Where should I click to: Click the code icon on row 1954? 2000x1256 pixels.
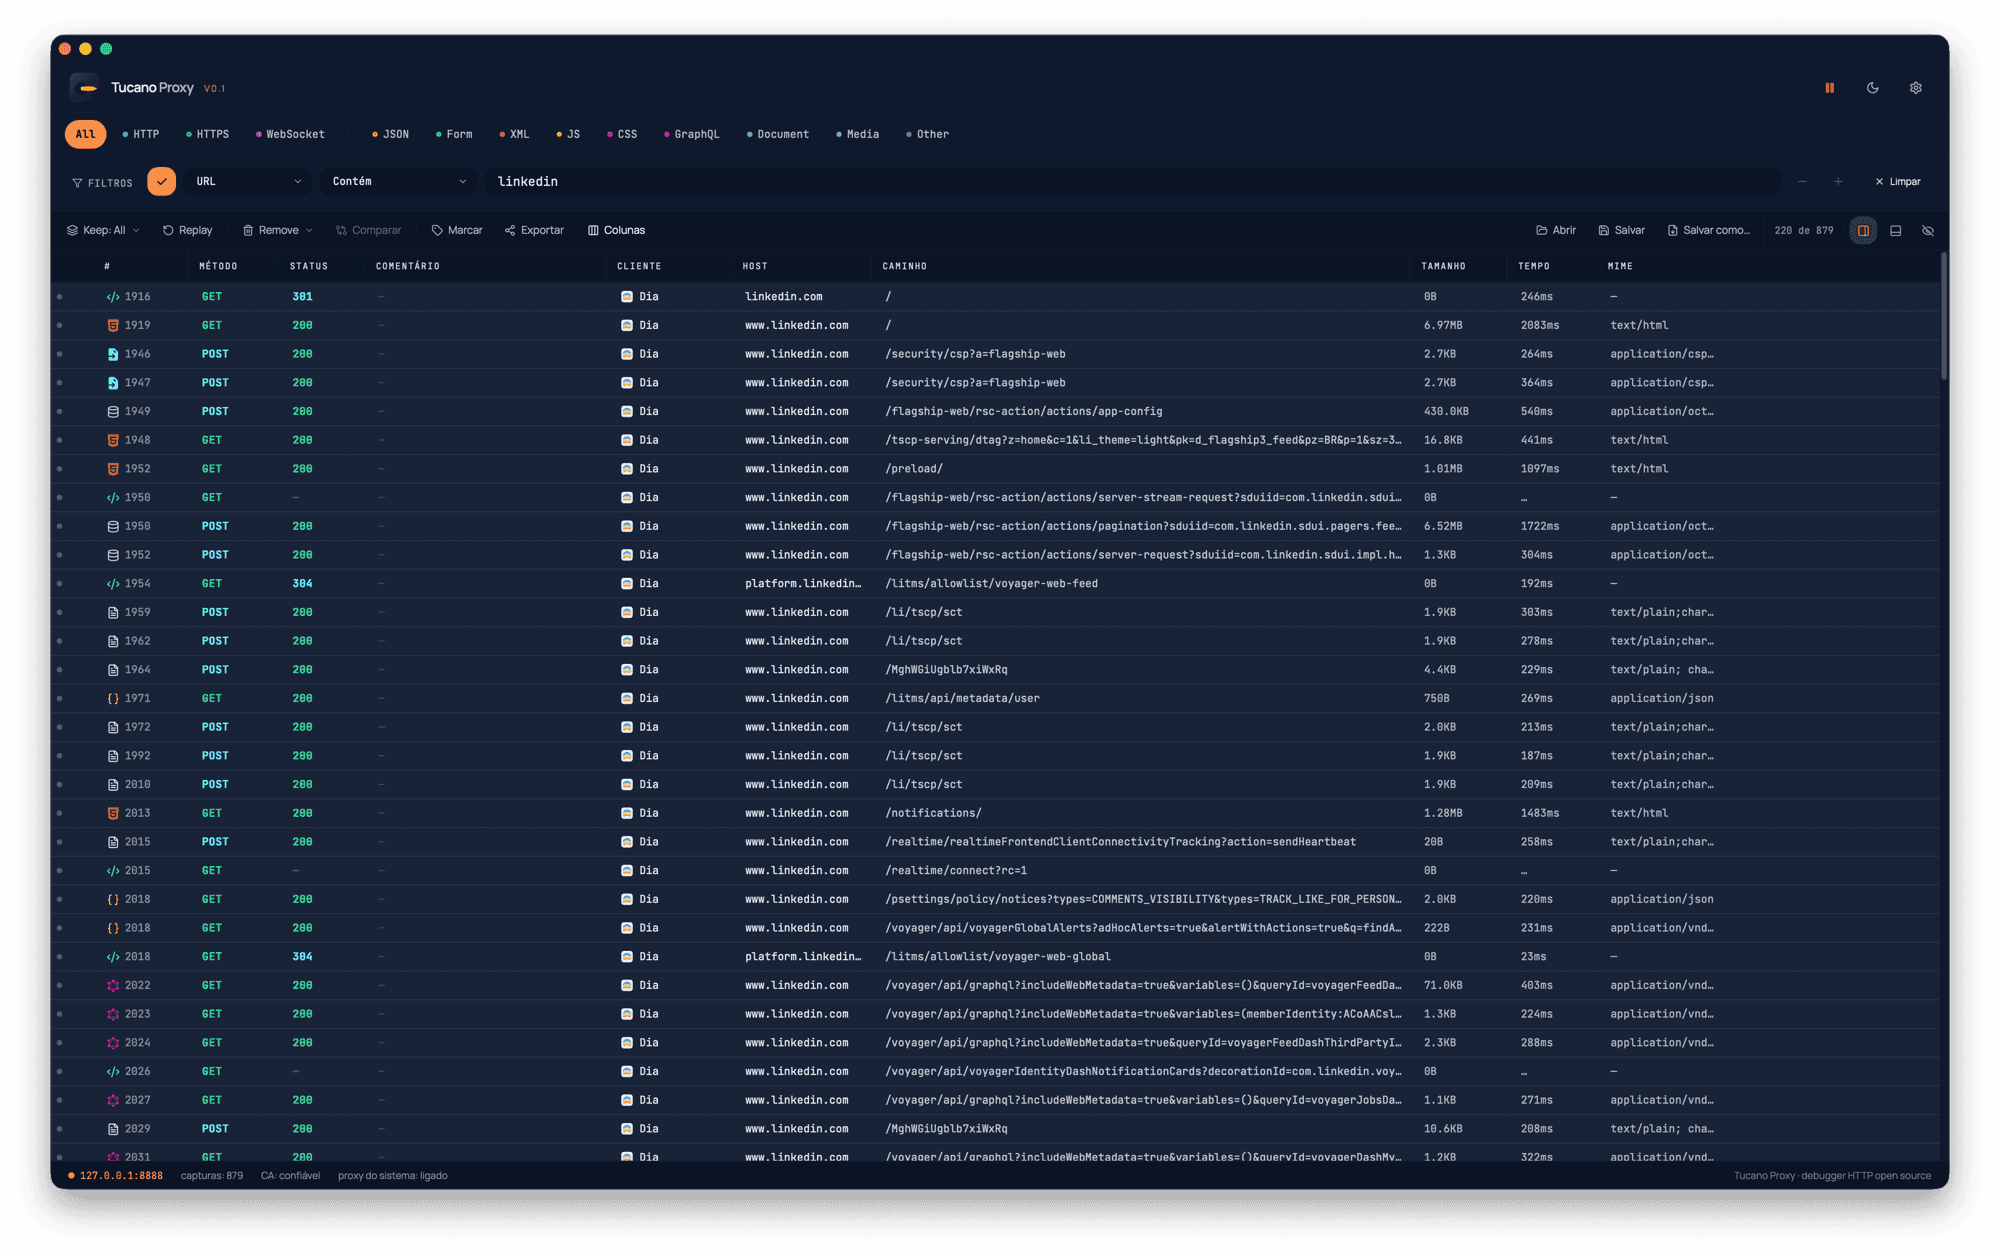point(113,584)
